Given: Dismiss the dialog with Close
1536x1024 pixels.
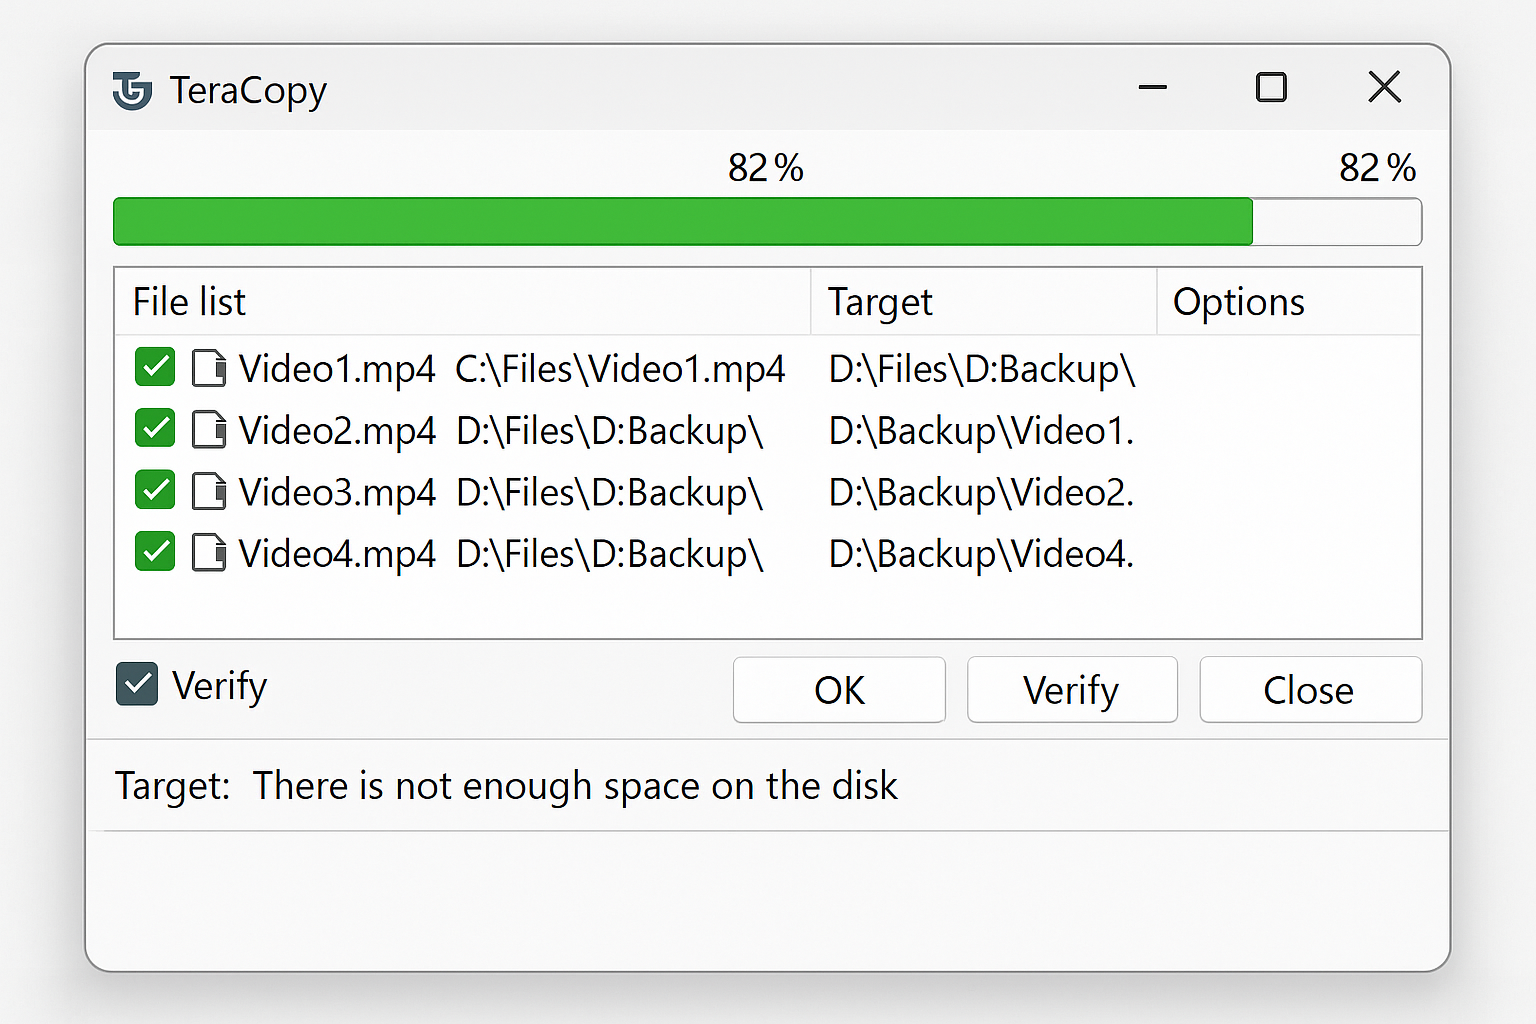Looking at the screenshot, I should [1310, 690].
